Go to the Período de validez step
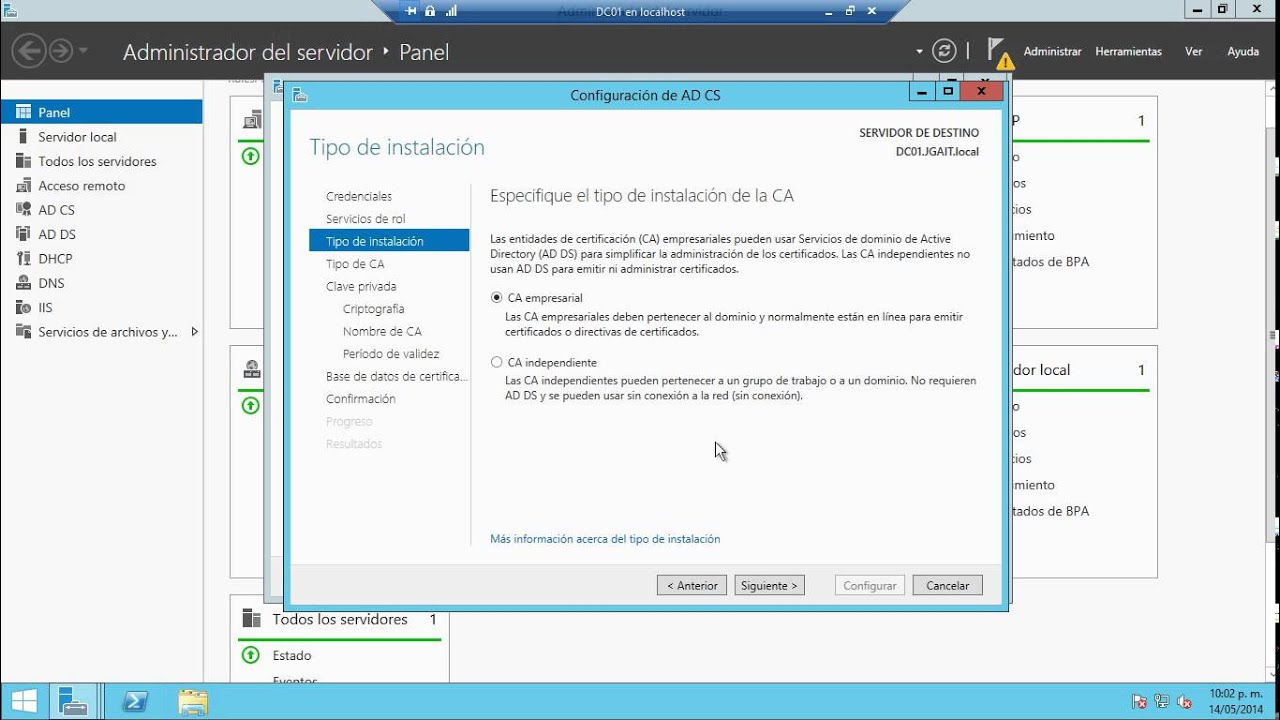This screenshot has height=720, width=1280. click(391, 354)
